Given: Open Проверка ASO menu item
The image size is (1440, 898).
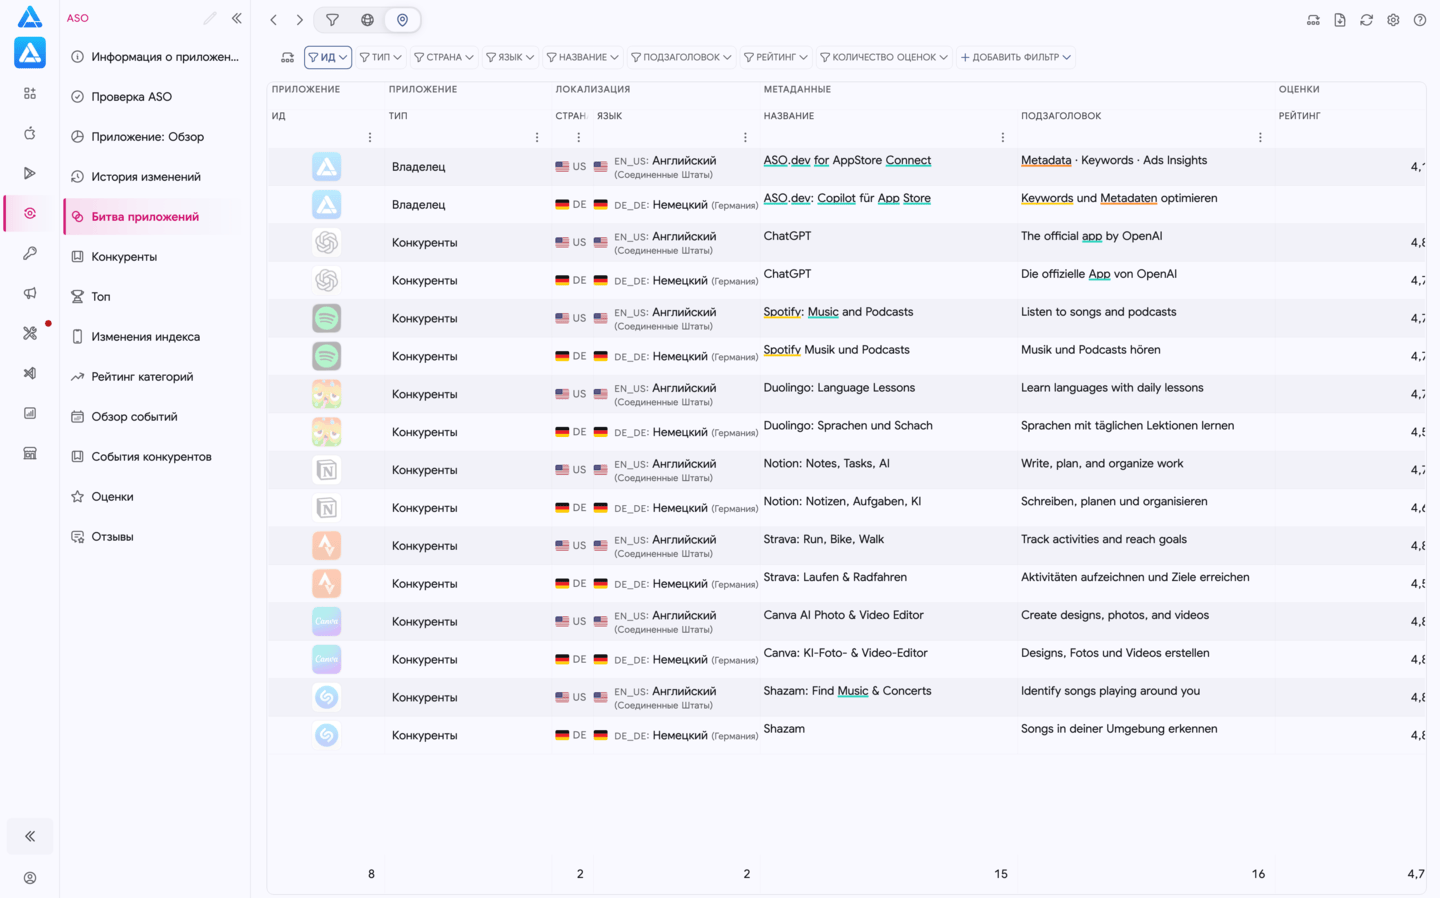Looking at the screenshot, I should [155, 97].
